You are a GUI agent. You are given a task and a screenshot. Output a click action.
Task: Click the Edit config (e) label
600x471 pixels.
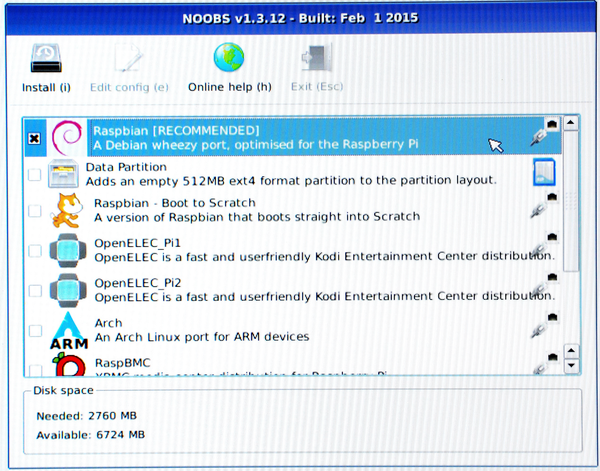click(x=129, y=88)
